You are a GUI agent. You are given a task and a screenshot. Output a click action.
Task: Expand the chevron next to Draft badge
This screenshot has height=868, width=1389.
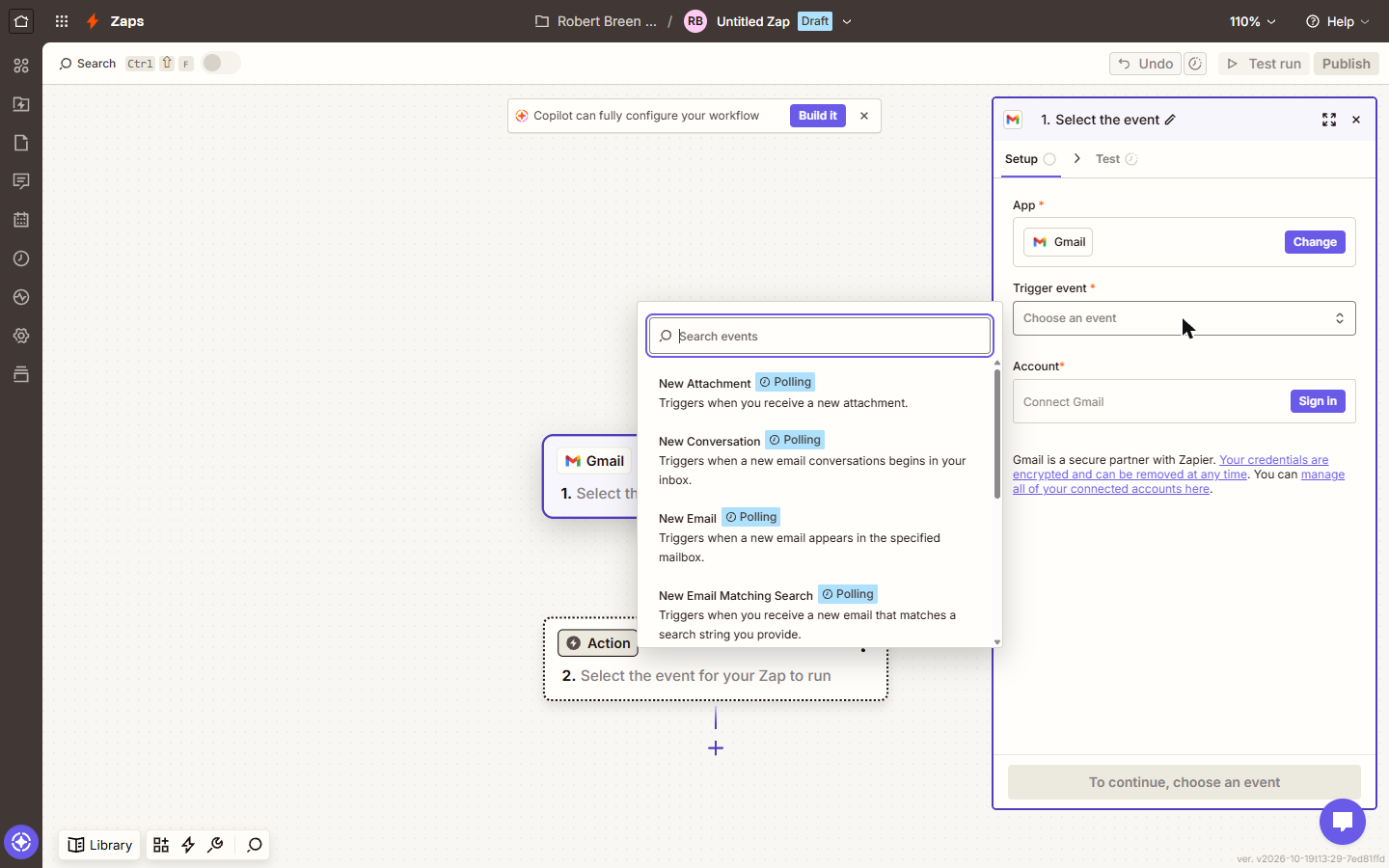click(847, 21)
